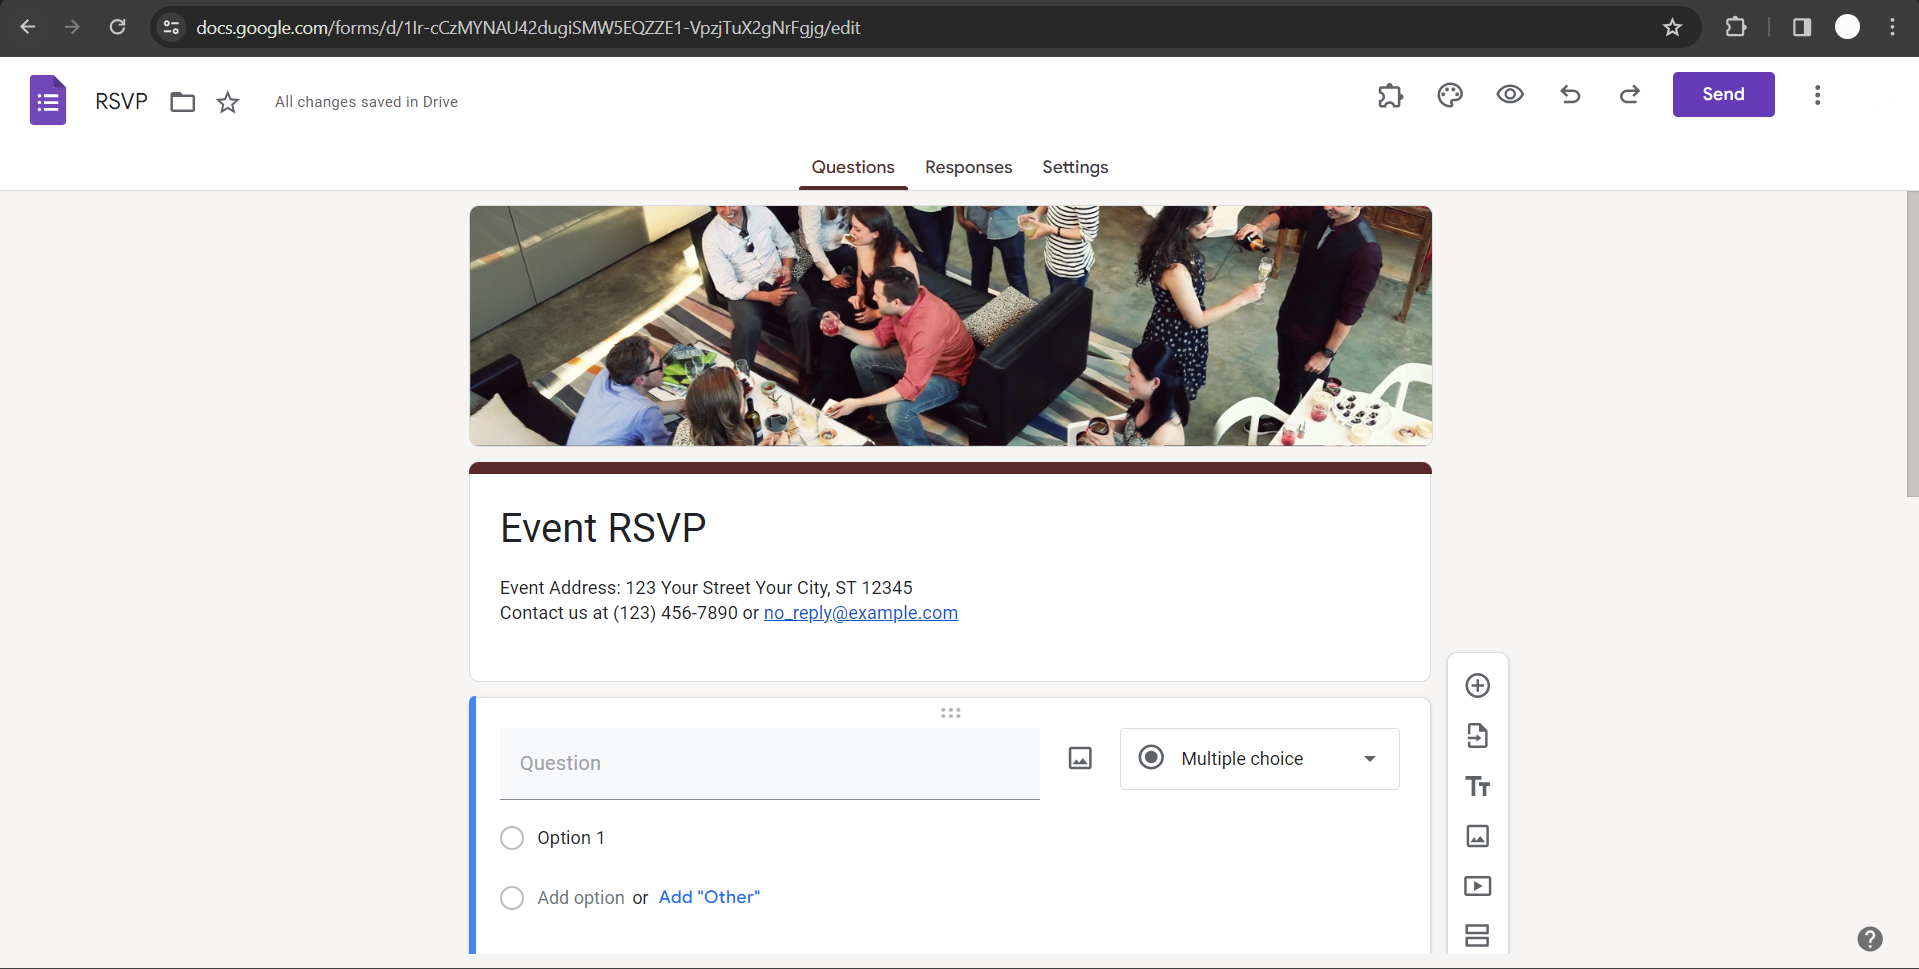Open the More options three-dot menu
This screenshot has width=1919, height=969.
point(1818,95)
